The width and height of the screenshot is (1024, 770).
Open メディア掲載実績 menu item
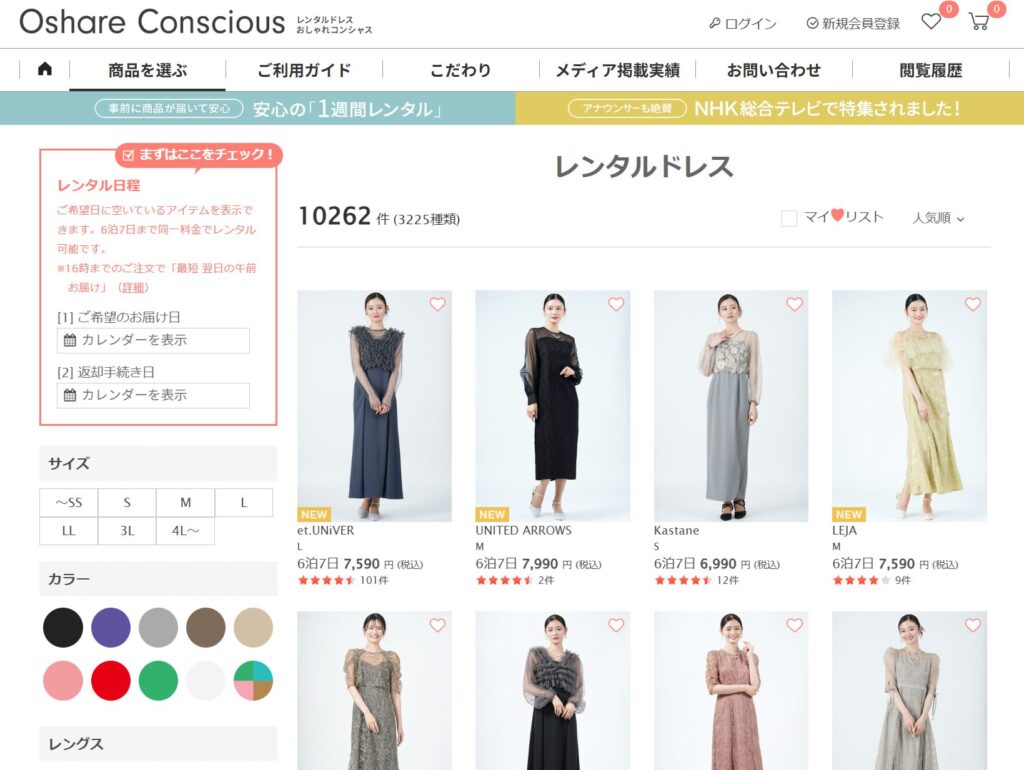617,70
